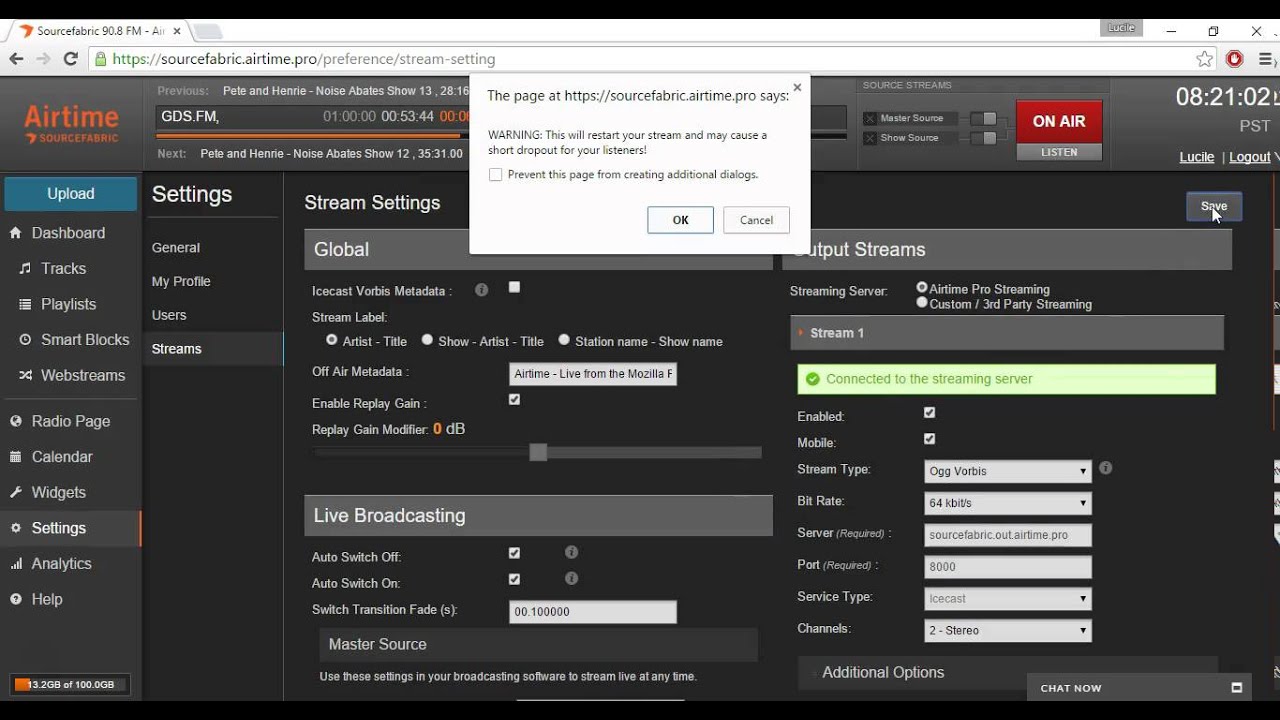Click the Smart Blocks clock icon
The height and width of the screenshot is (720, 1280).
pyautogui.click(x=25, y=340)
